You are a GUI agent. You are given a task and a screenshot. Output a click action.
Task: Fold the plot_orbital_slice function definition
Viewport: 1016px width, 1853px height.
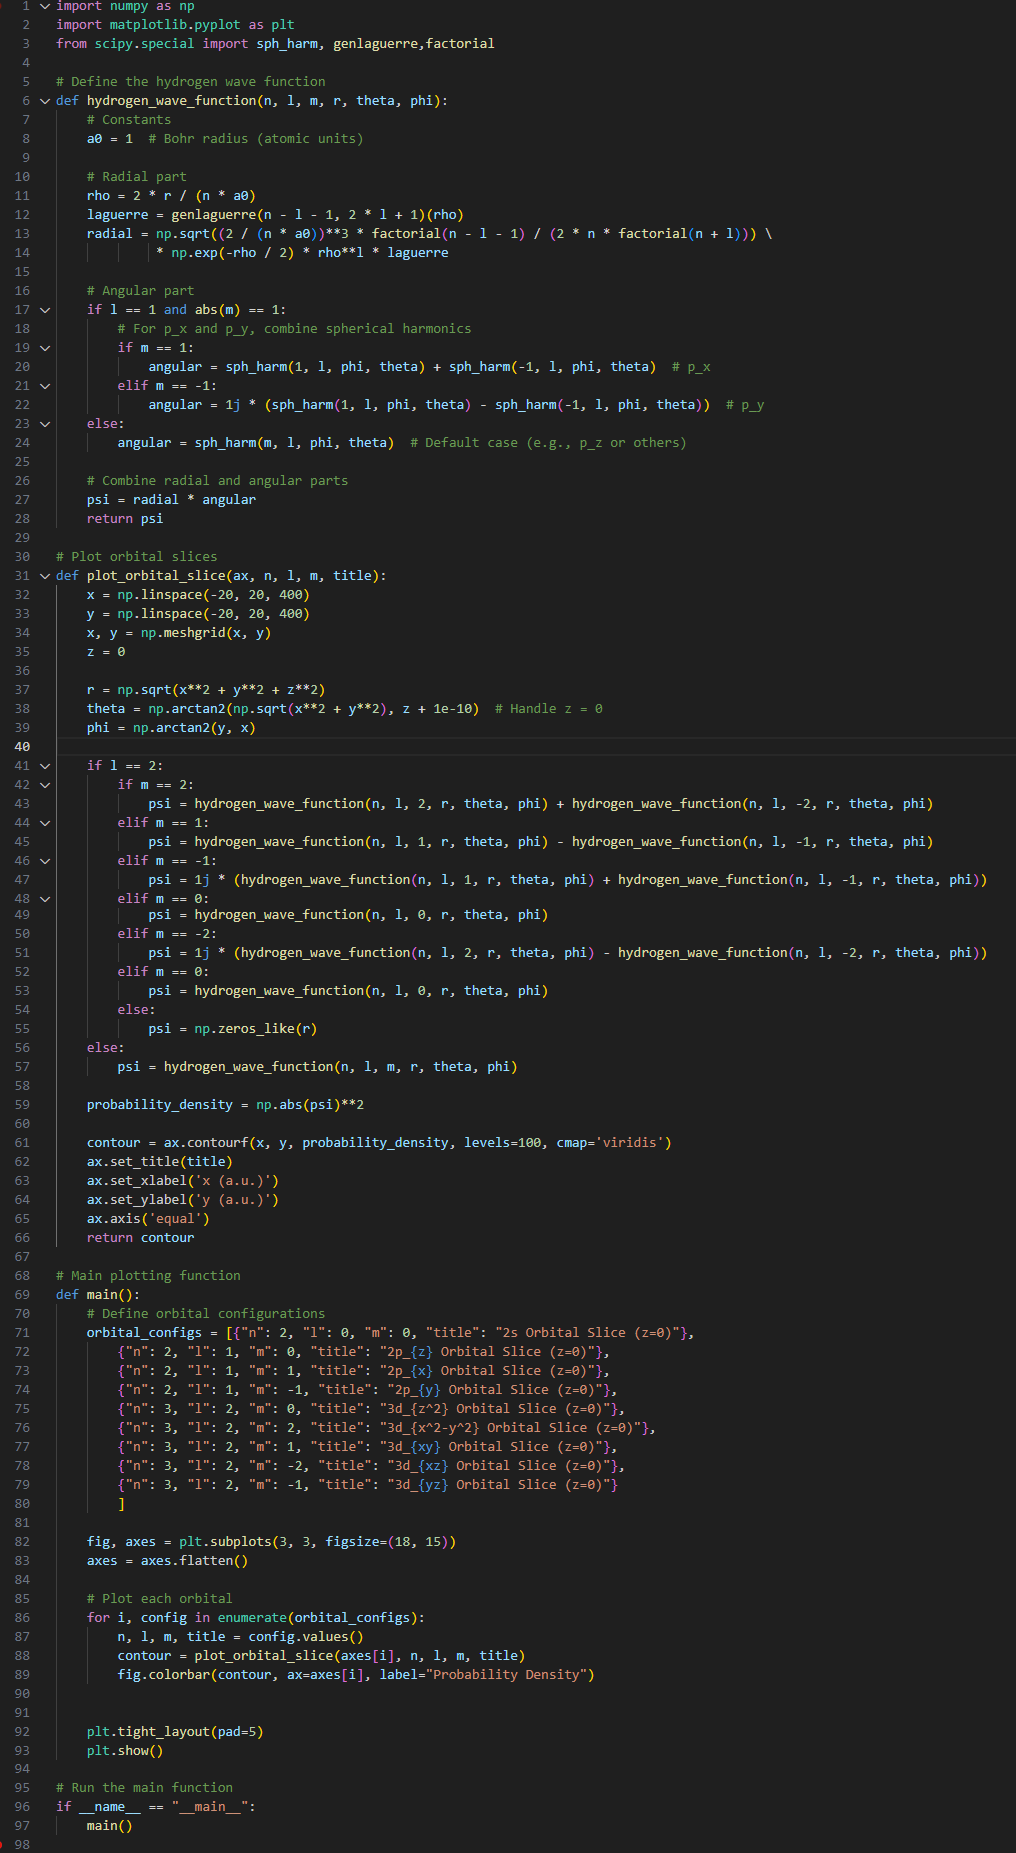pos(45,576)
